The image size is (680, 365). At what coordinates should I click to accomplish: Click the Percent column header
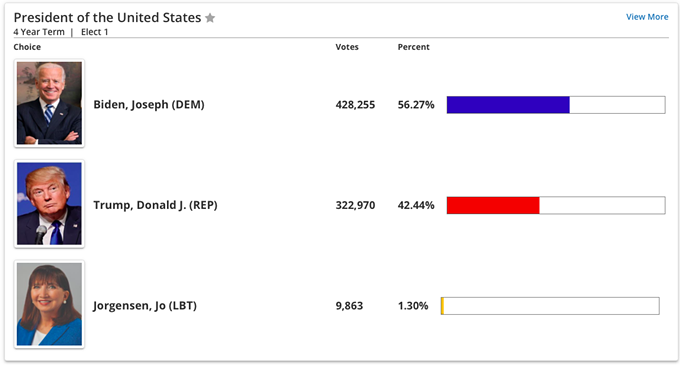click(x=413, y=47)
